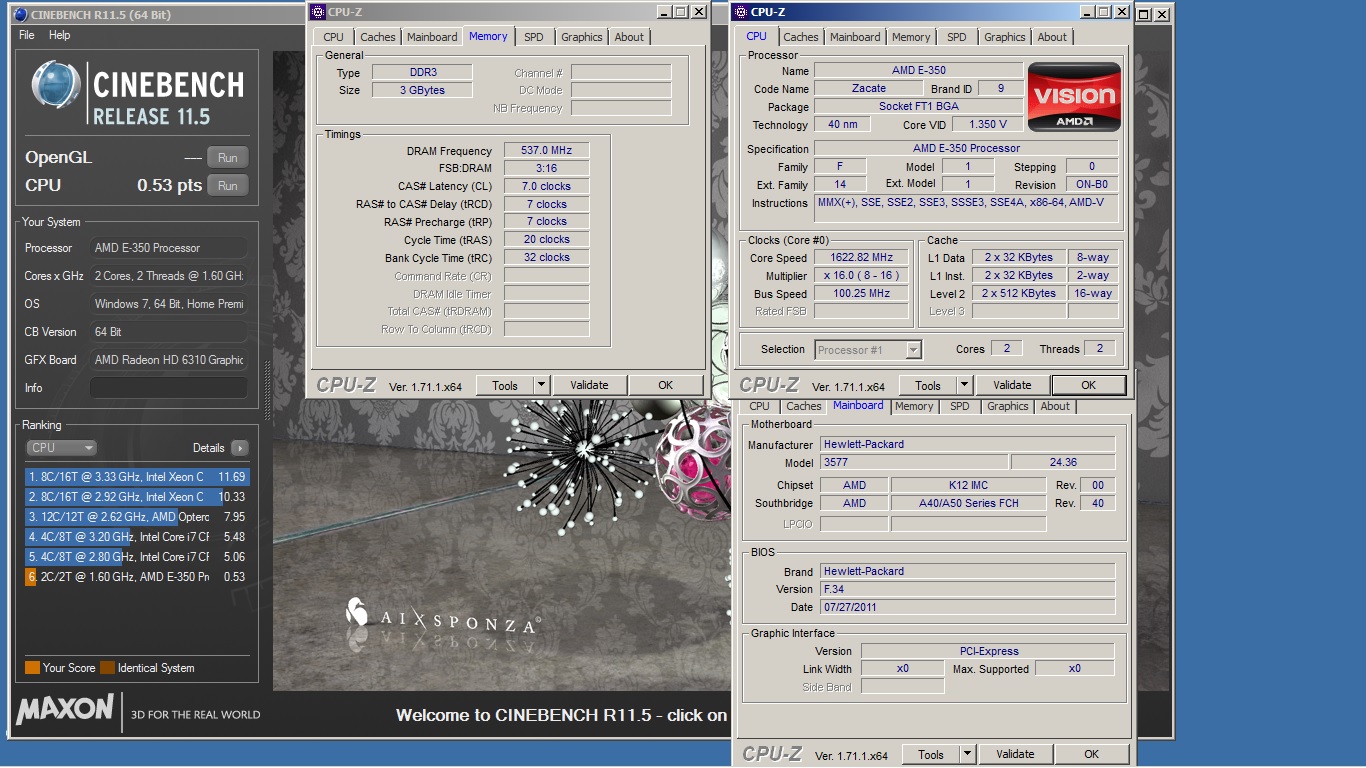The height and width of the screenshot is (768, 1366).
Task: Click Tools button in Memory-tab CPU-Z window
Action: (x=505, y=385)
